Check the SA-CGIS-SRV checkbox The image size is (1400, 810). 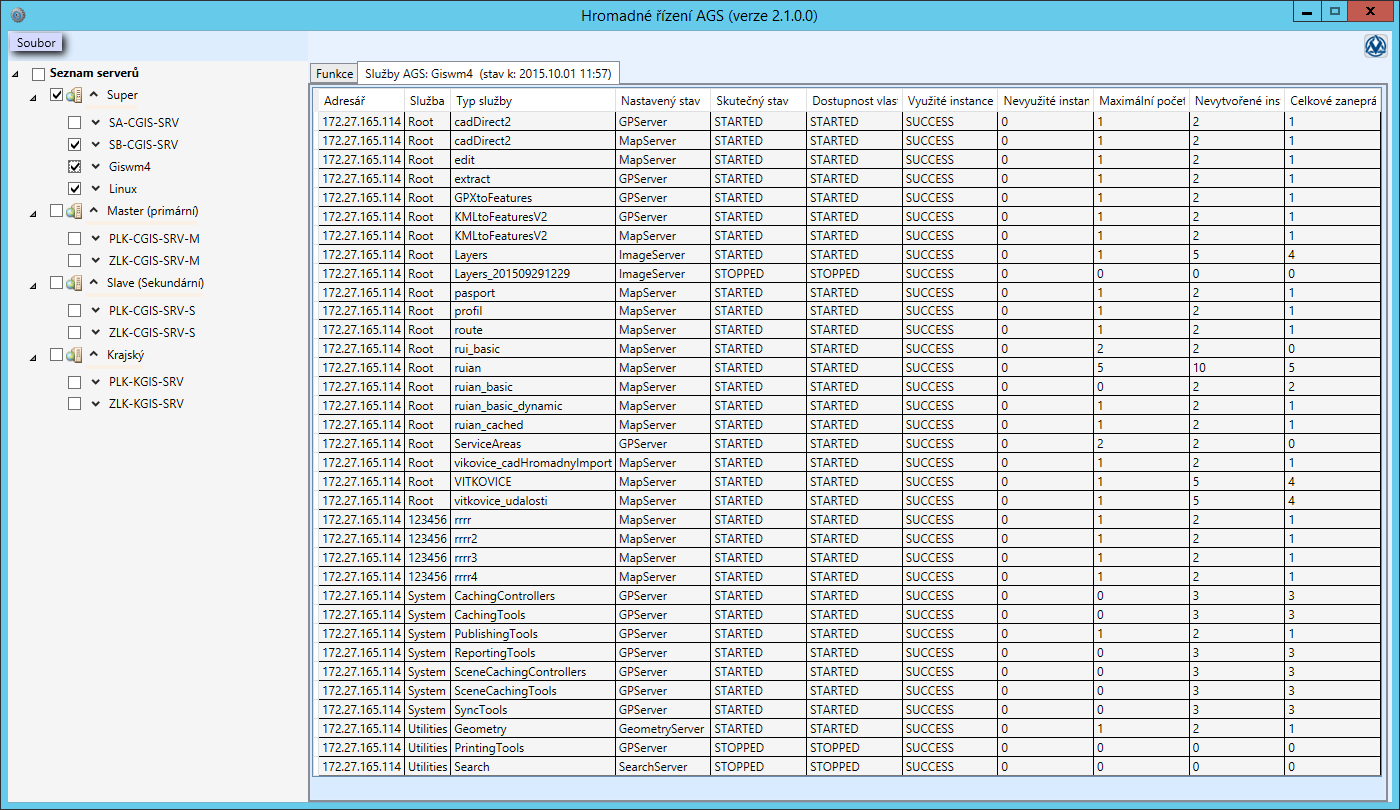[x=74, y=123]
